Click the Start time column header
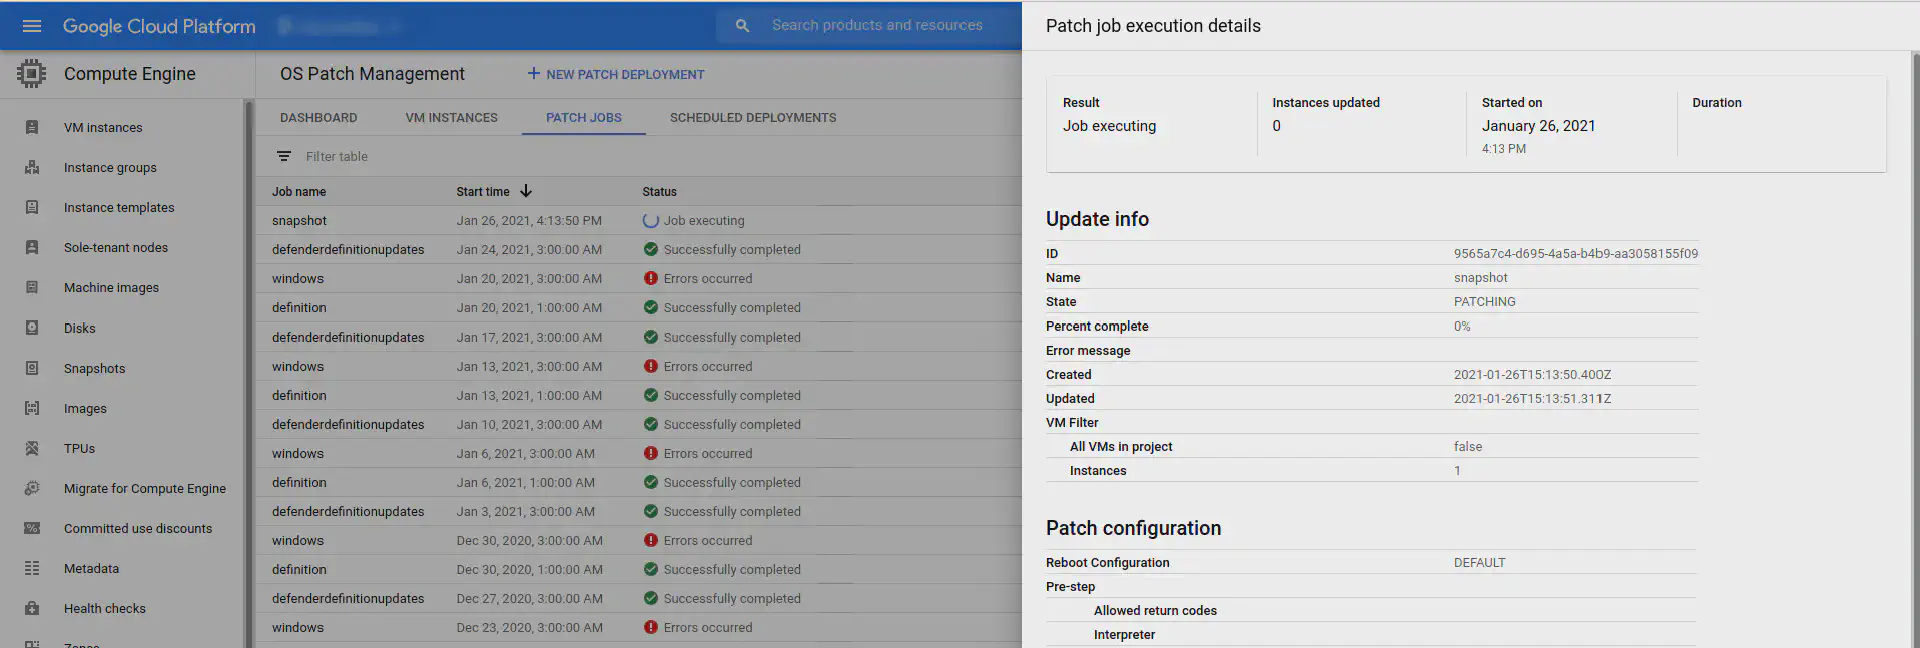 (x=483, y=191)
